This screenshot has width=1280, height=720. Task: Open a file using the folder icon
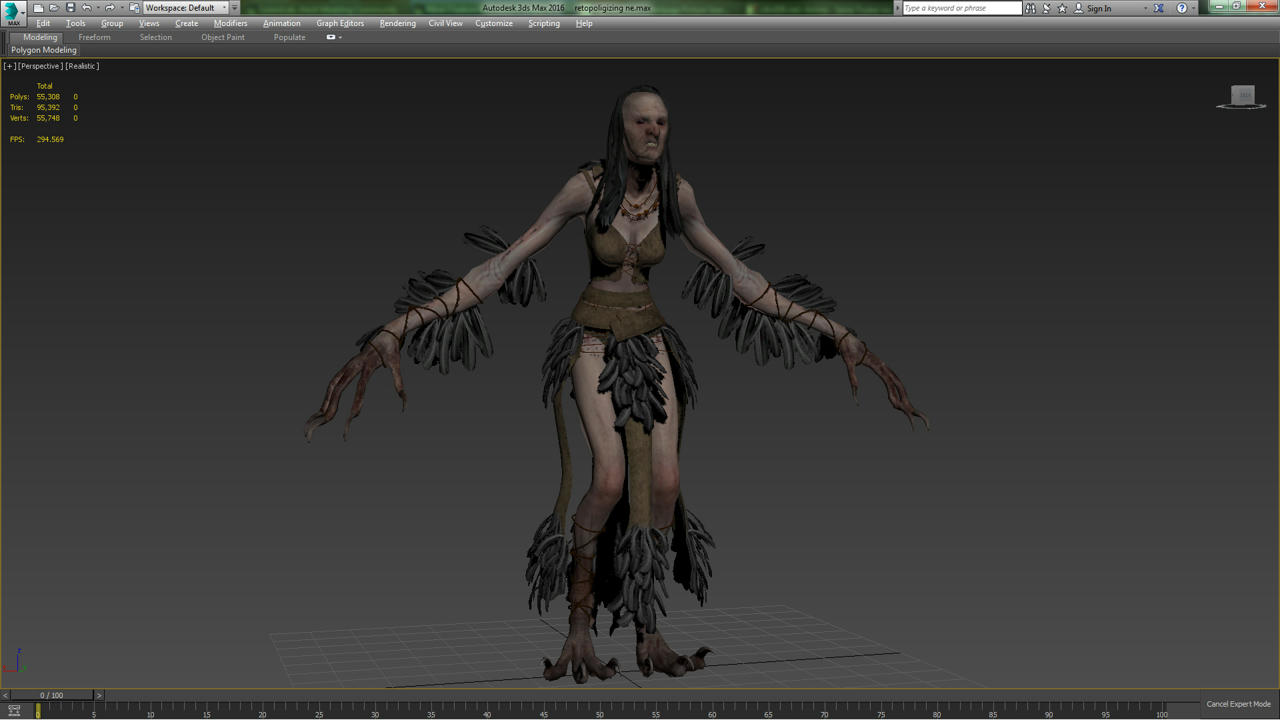(54, 8)
